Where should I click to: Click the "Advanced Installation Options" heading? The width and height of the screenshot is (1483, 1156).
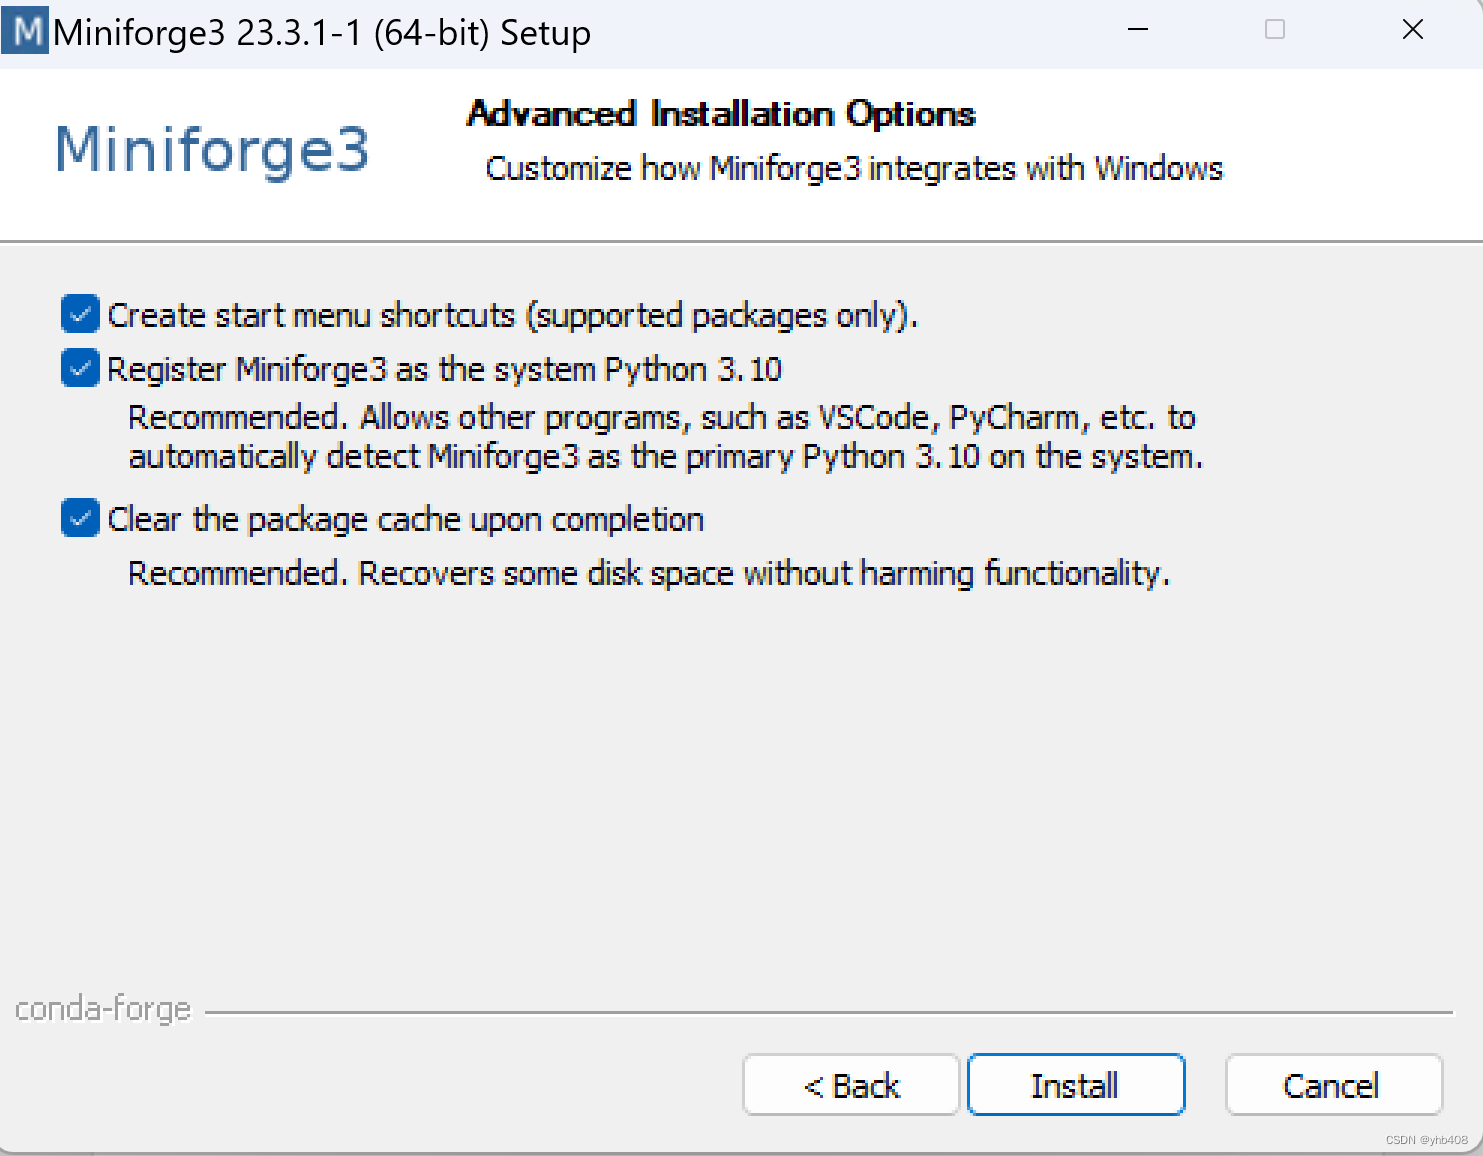tap(721, 114)
